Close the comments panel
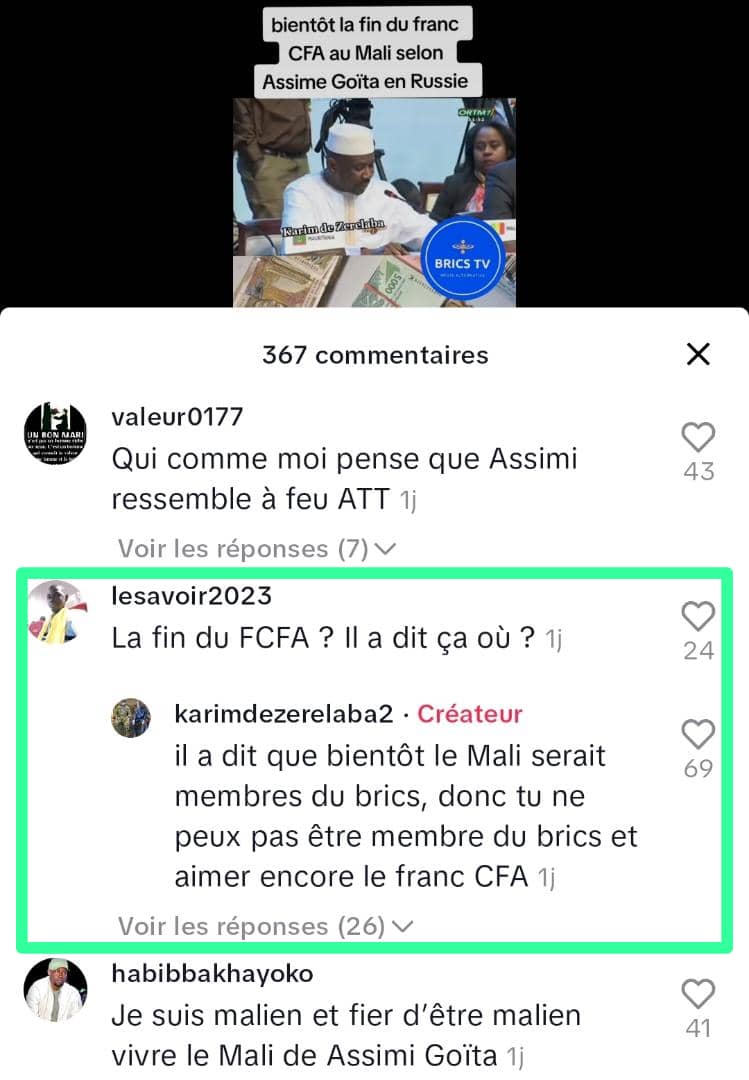Viewport: 749px width, 1080px height. [x=698, y=355]
